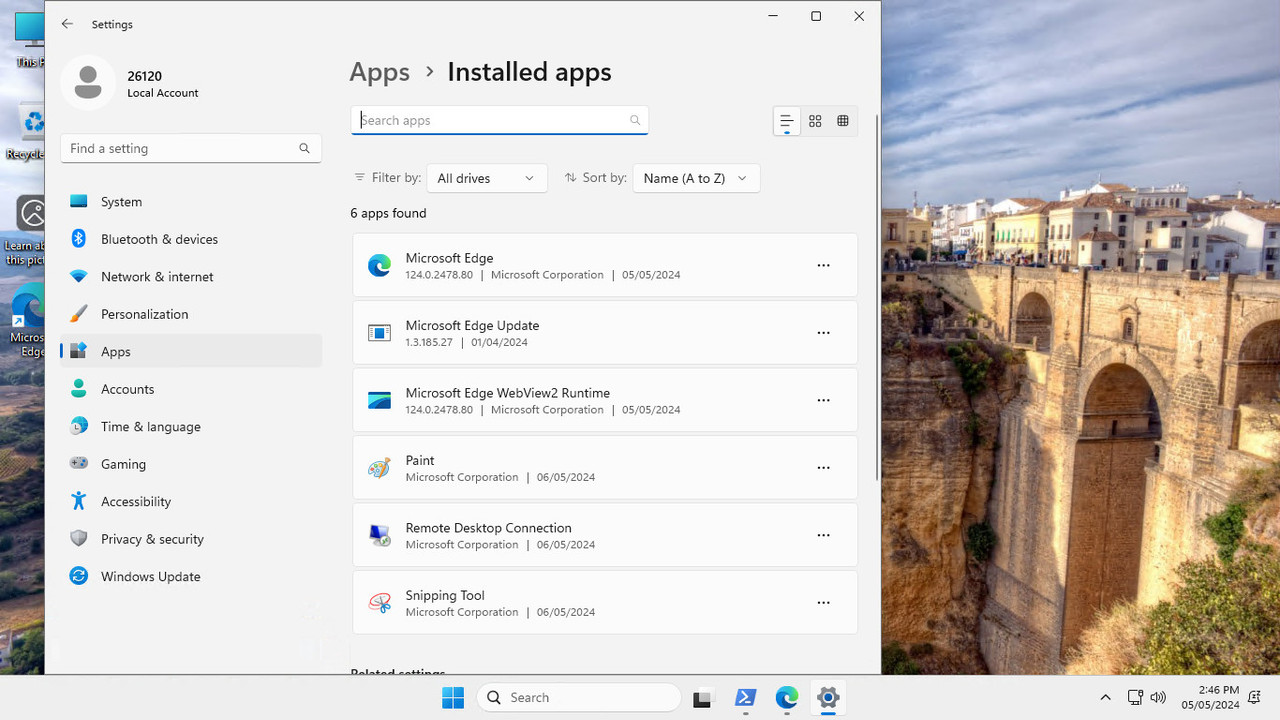Click the magnifier in Find a setting
This screenshot has height=720, width=1280.
304,148
